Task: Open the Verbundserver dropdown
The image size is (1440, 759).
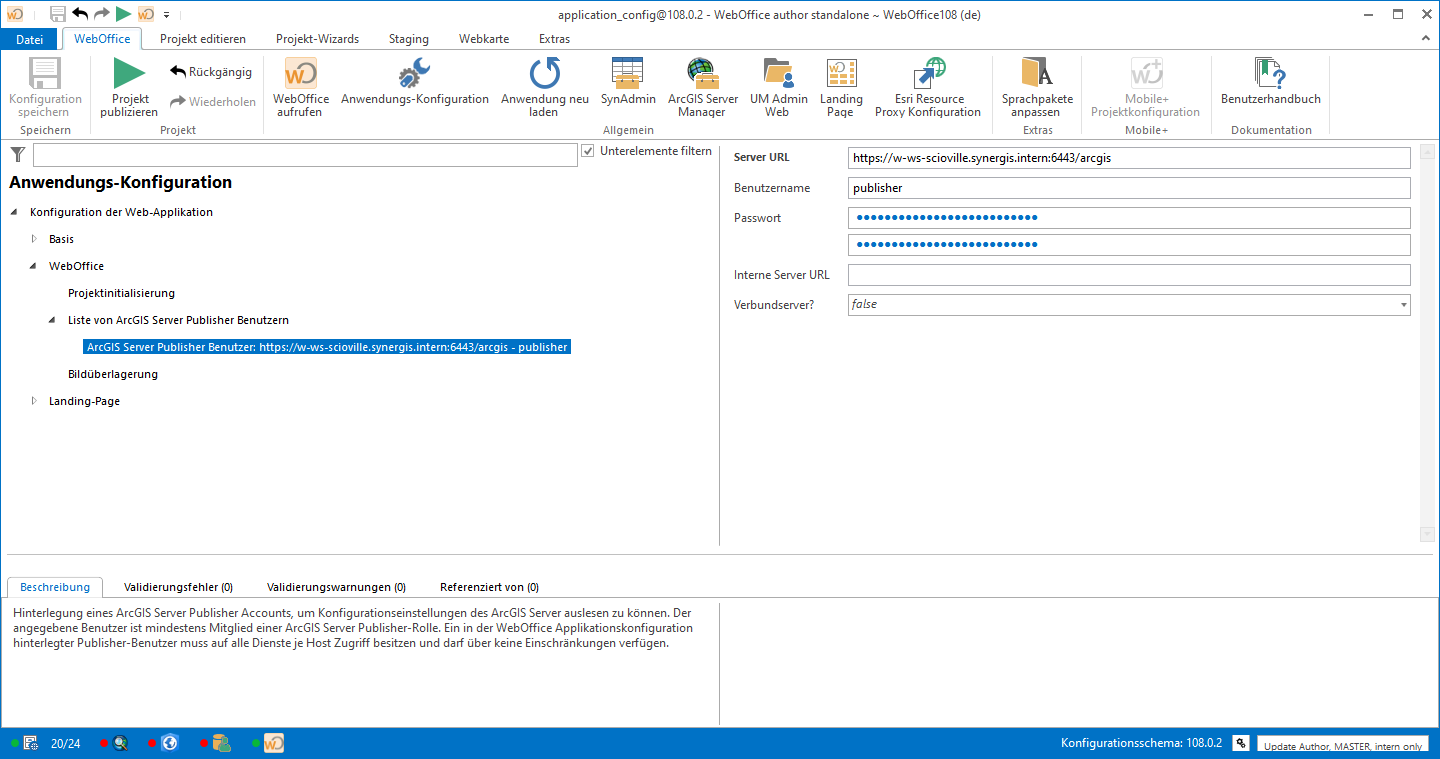Action: click(1403, 304)
